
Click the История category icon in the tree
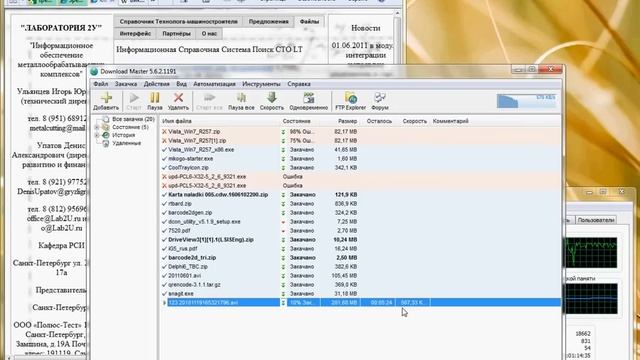point(106,135)
